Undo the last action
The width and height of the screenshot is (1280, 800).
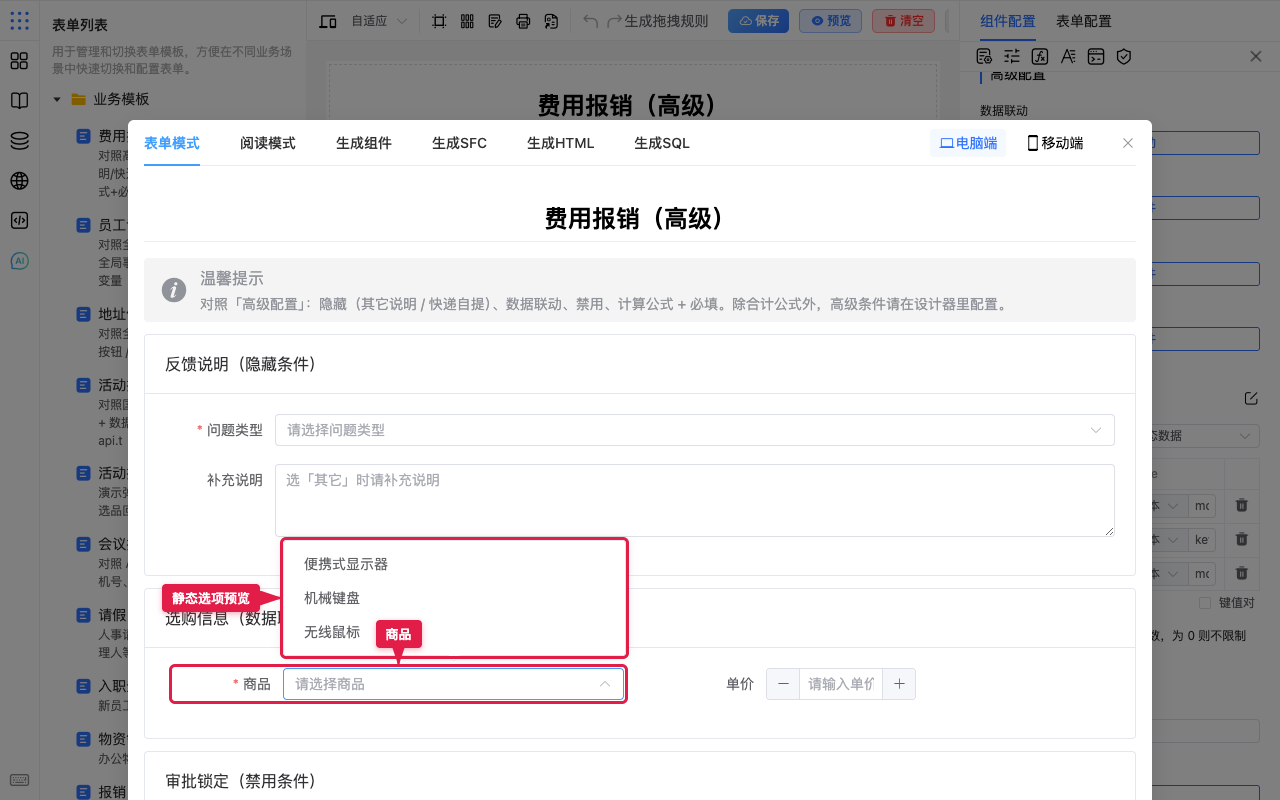pyautogui.click(x=590, y=21)
